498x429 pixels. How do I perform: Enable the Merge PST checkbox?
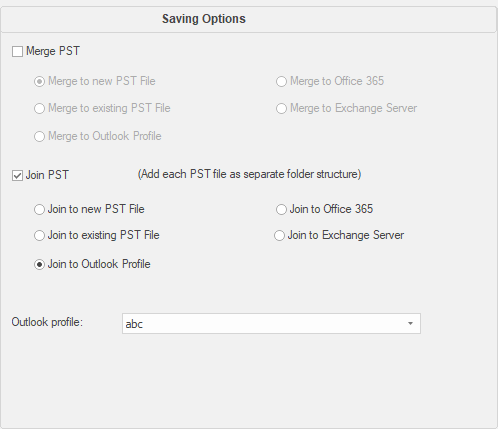click(17, 52)
